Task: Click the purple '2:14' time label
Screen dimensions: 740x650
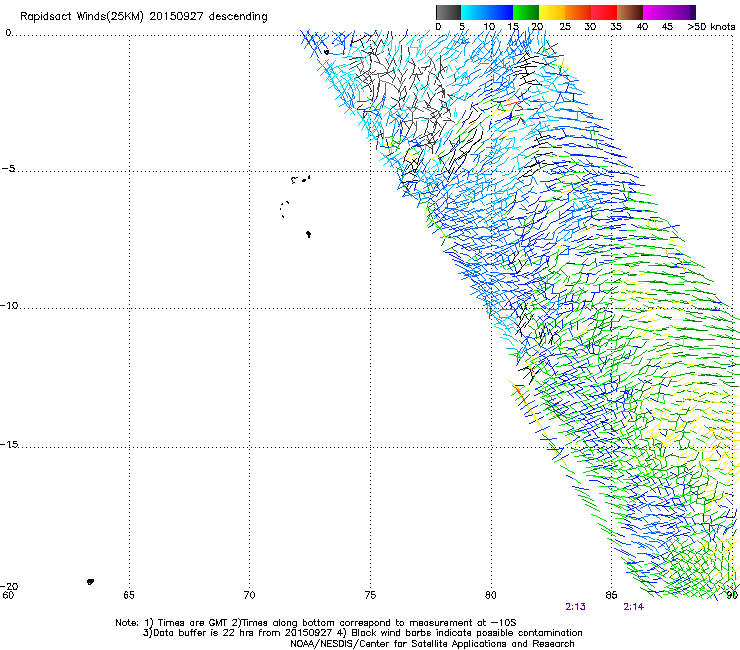Action: click(x=633, y=607)
